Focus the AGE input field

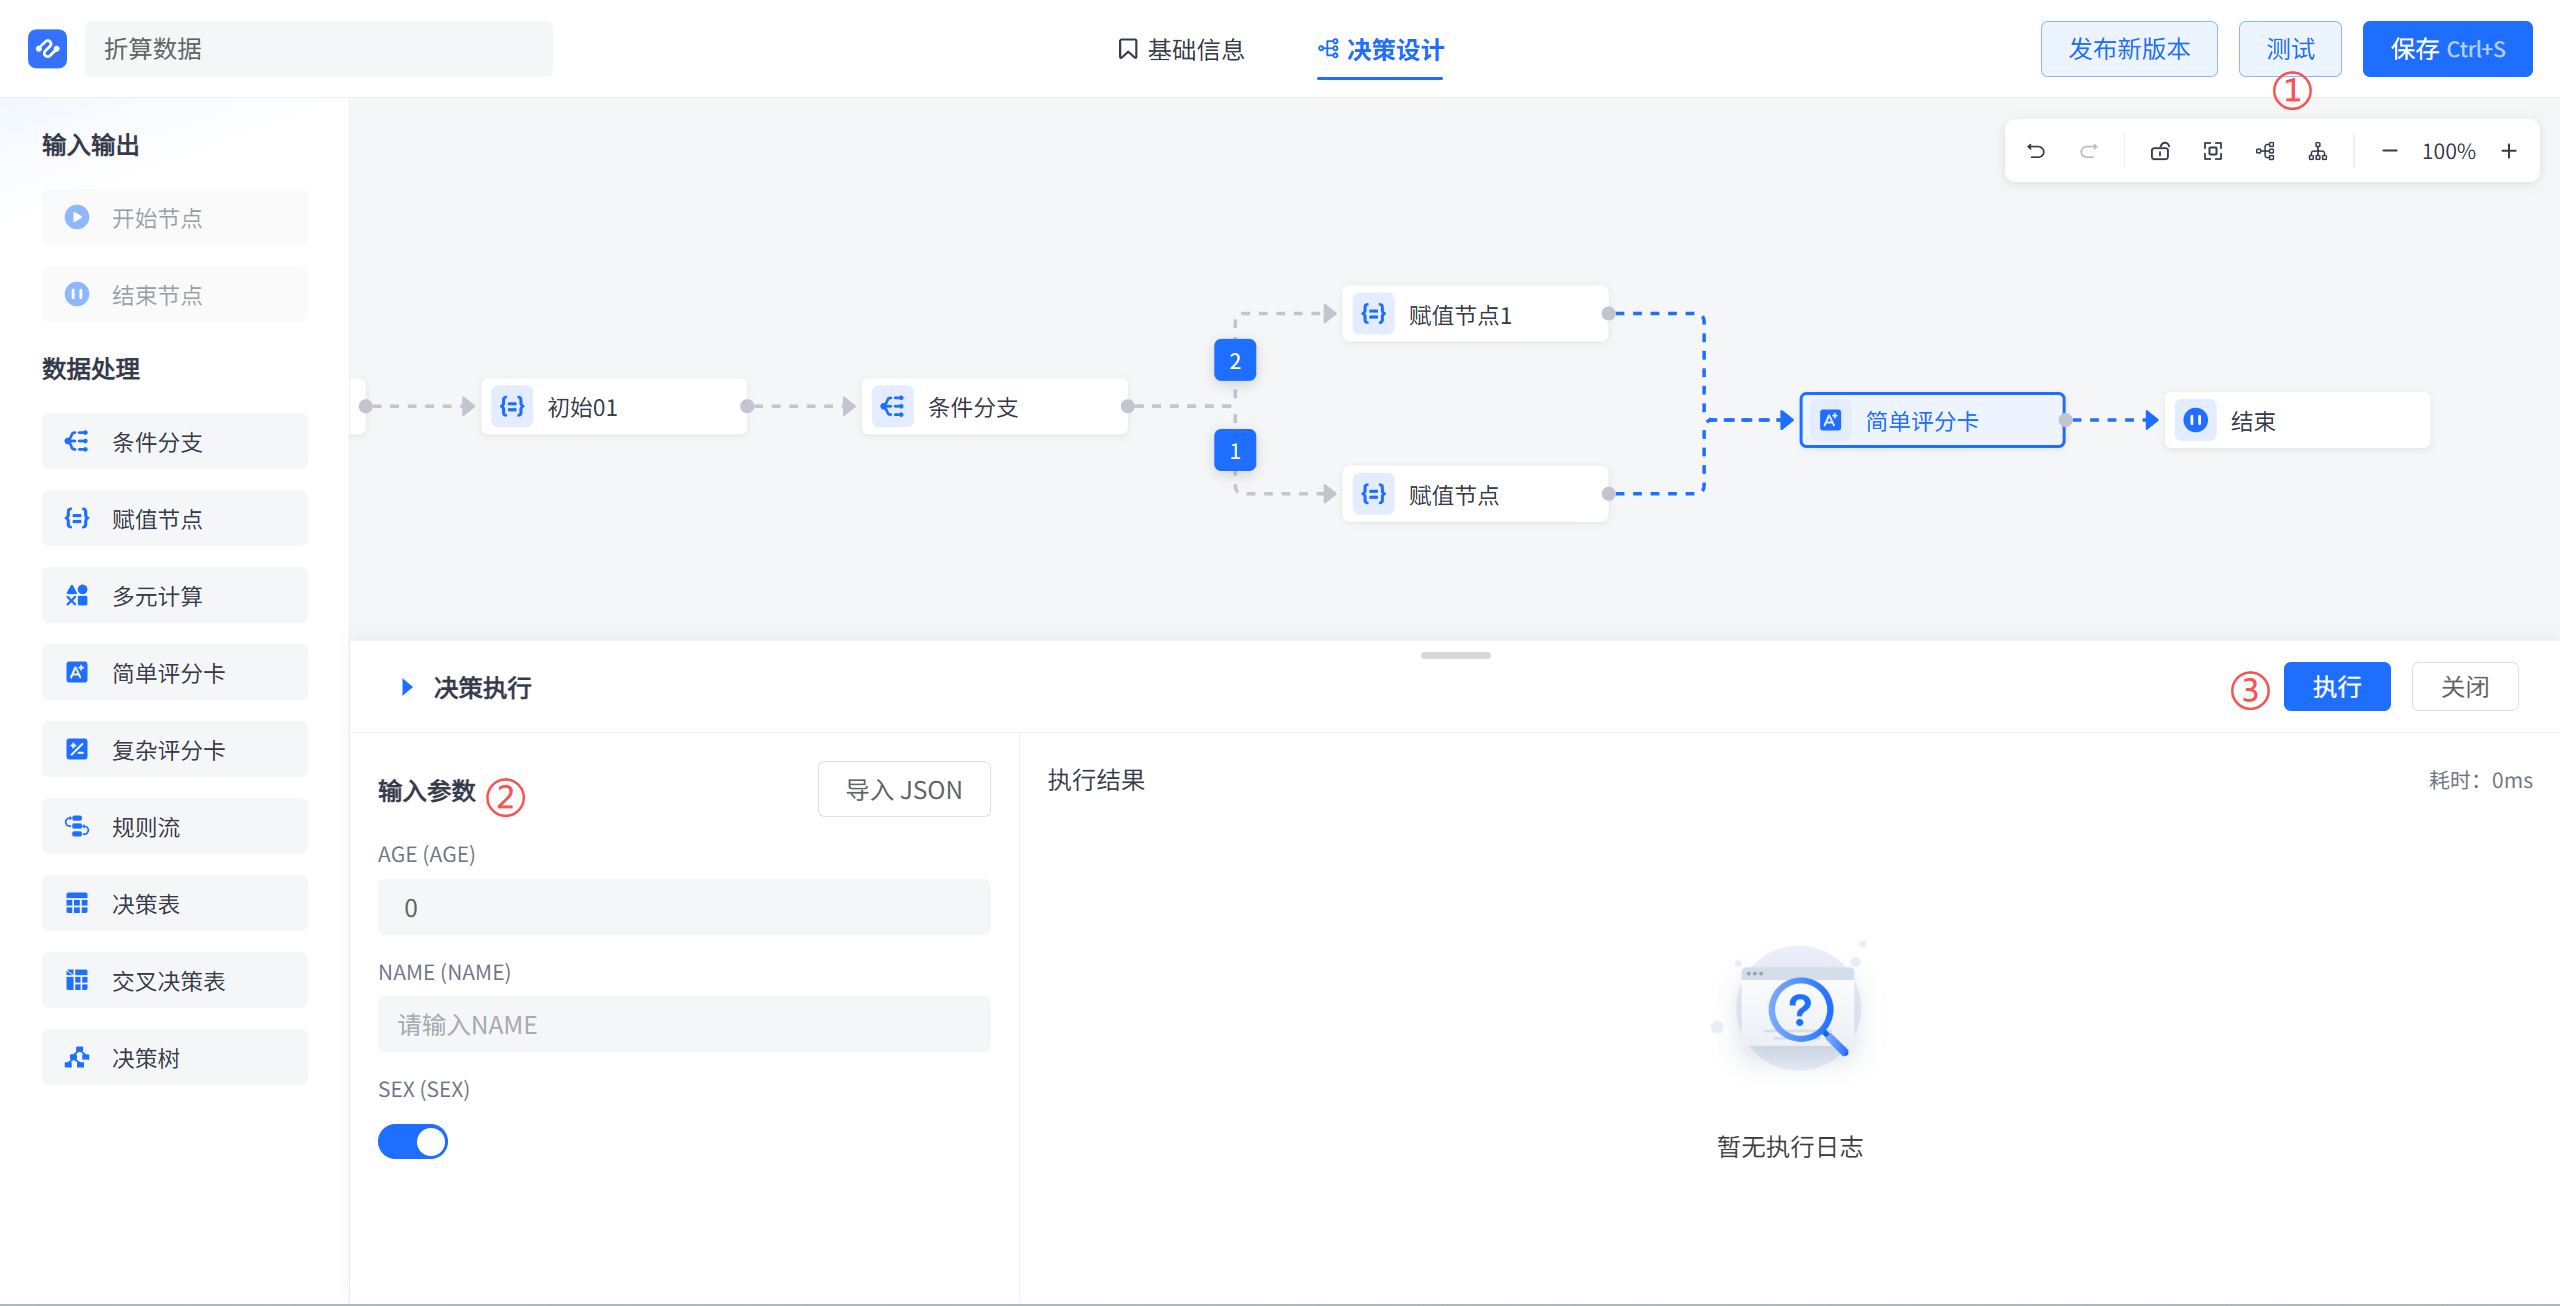(684, 907)
